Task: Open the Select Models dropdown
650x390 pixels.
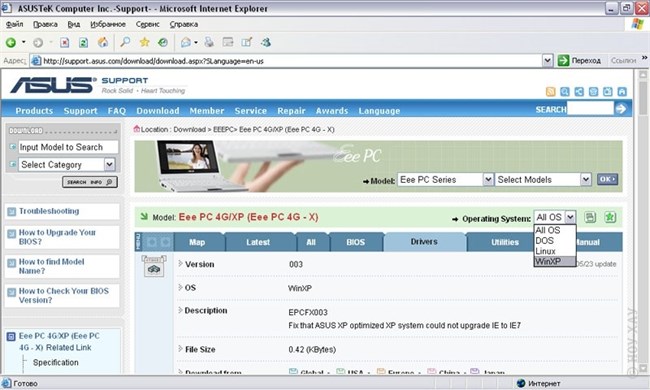Action: tap(585, 179)
